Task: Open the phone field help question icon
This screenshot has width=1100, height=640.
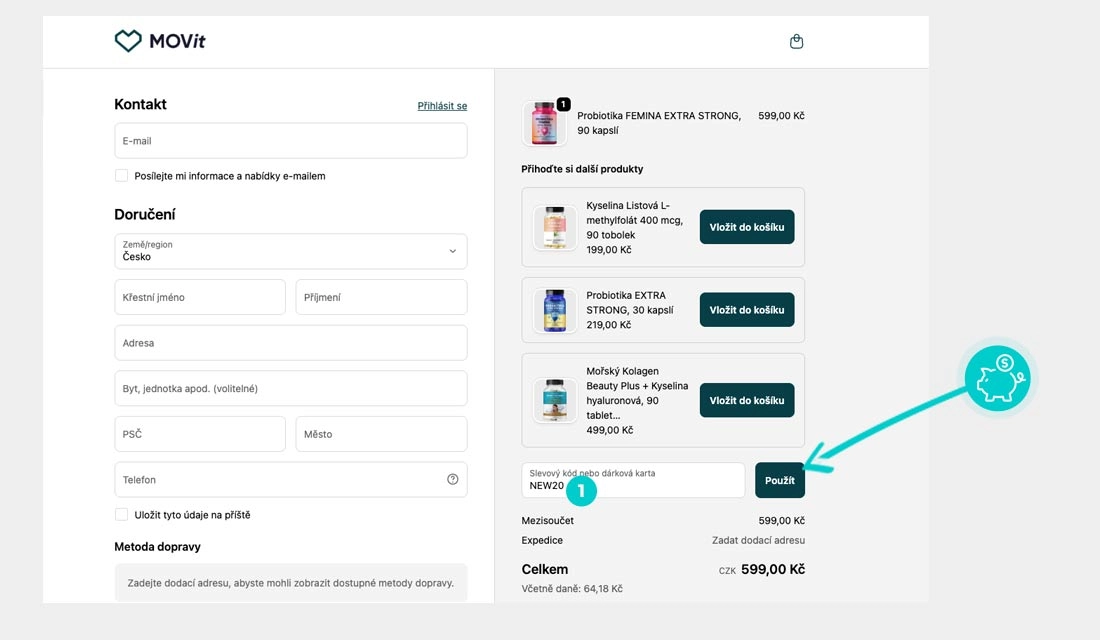Action: [452, 479]
